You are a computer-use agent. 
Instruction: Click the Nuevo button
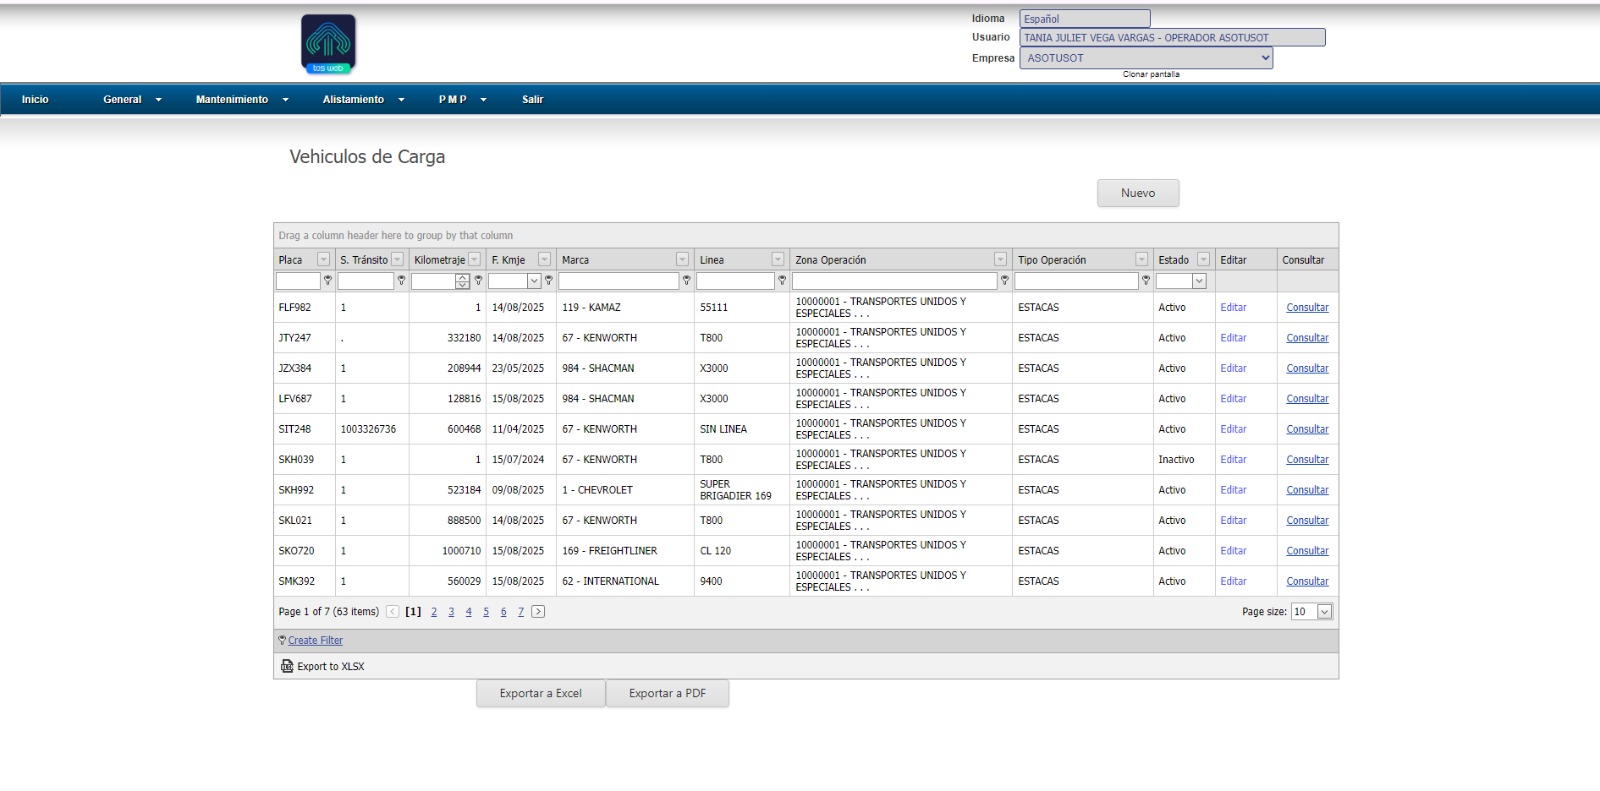click(x=1137, y=193)
